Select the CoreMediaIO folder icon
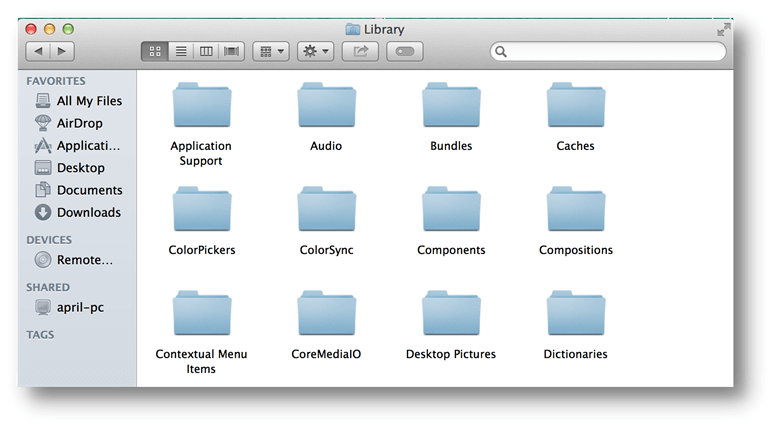Screen dimensions: 775x428 [x=326, y=313]
